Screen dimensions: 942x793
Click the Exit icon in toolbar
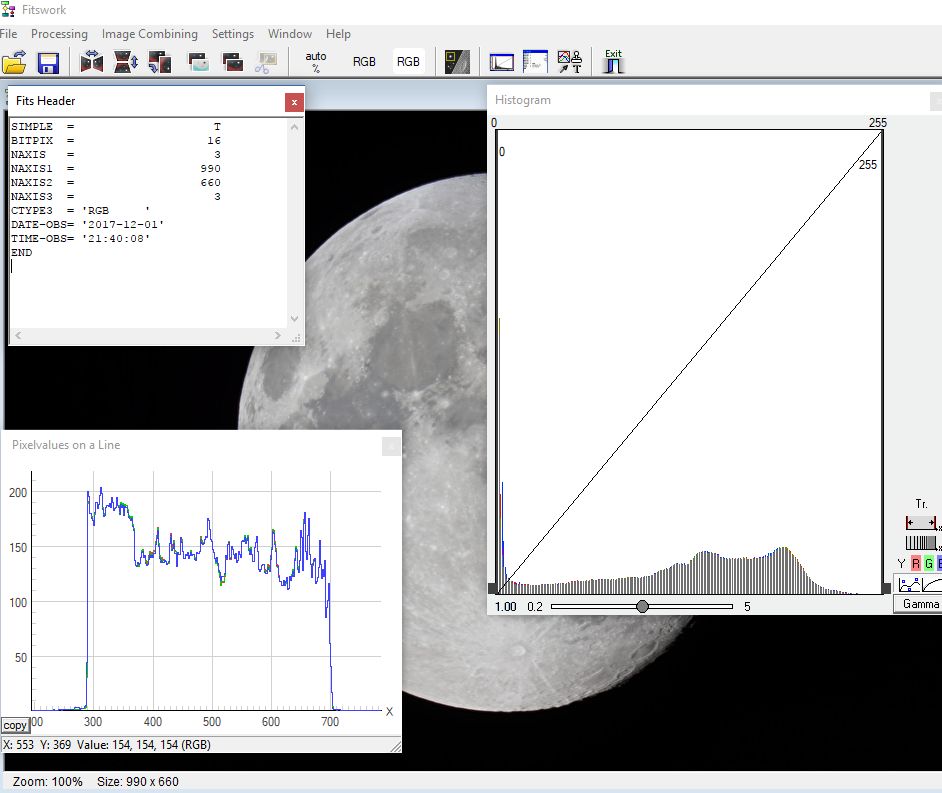coord(613,62)
